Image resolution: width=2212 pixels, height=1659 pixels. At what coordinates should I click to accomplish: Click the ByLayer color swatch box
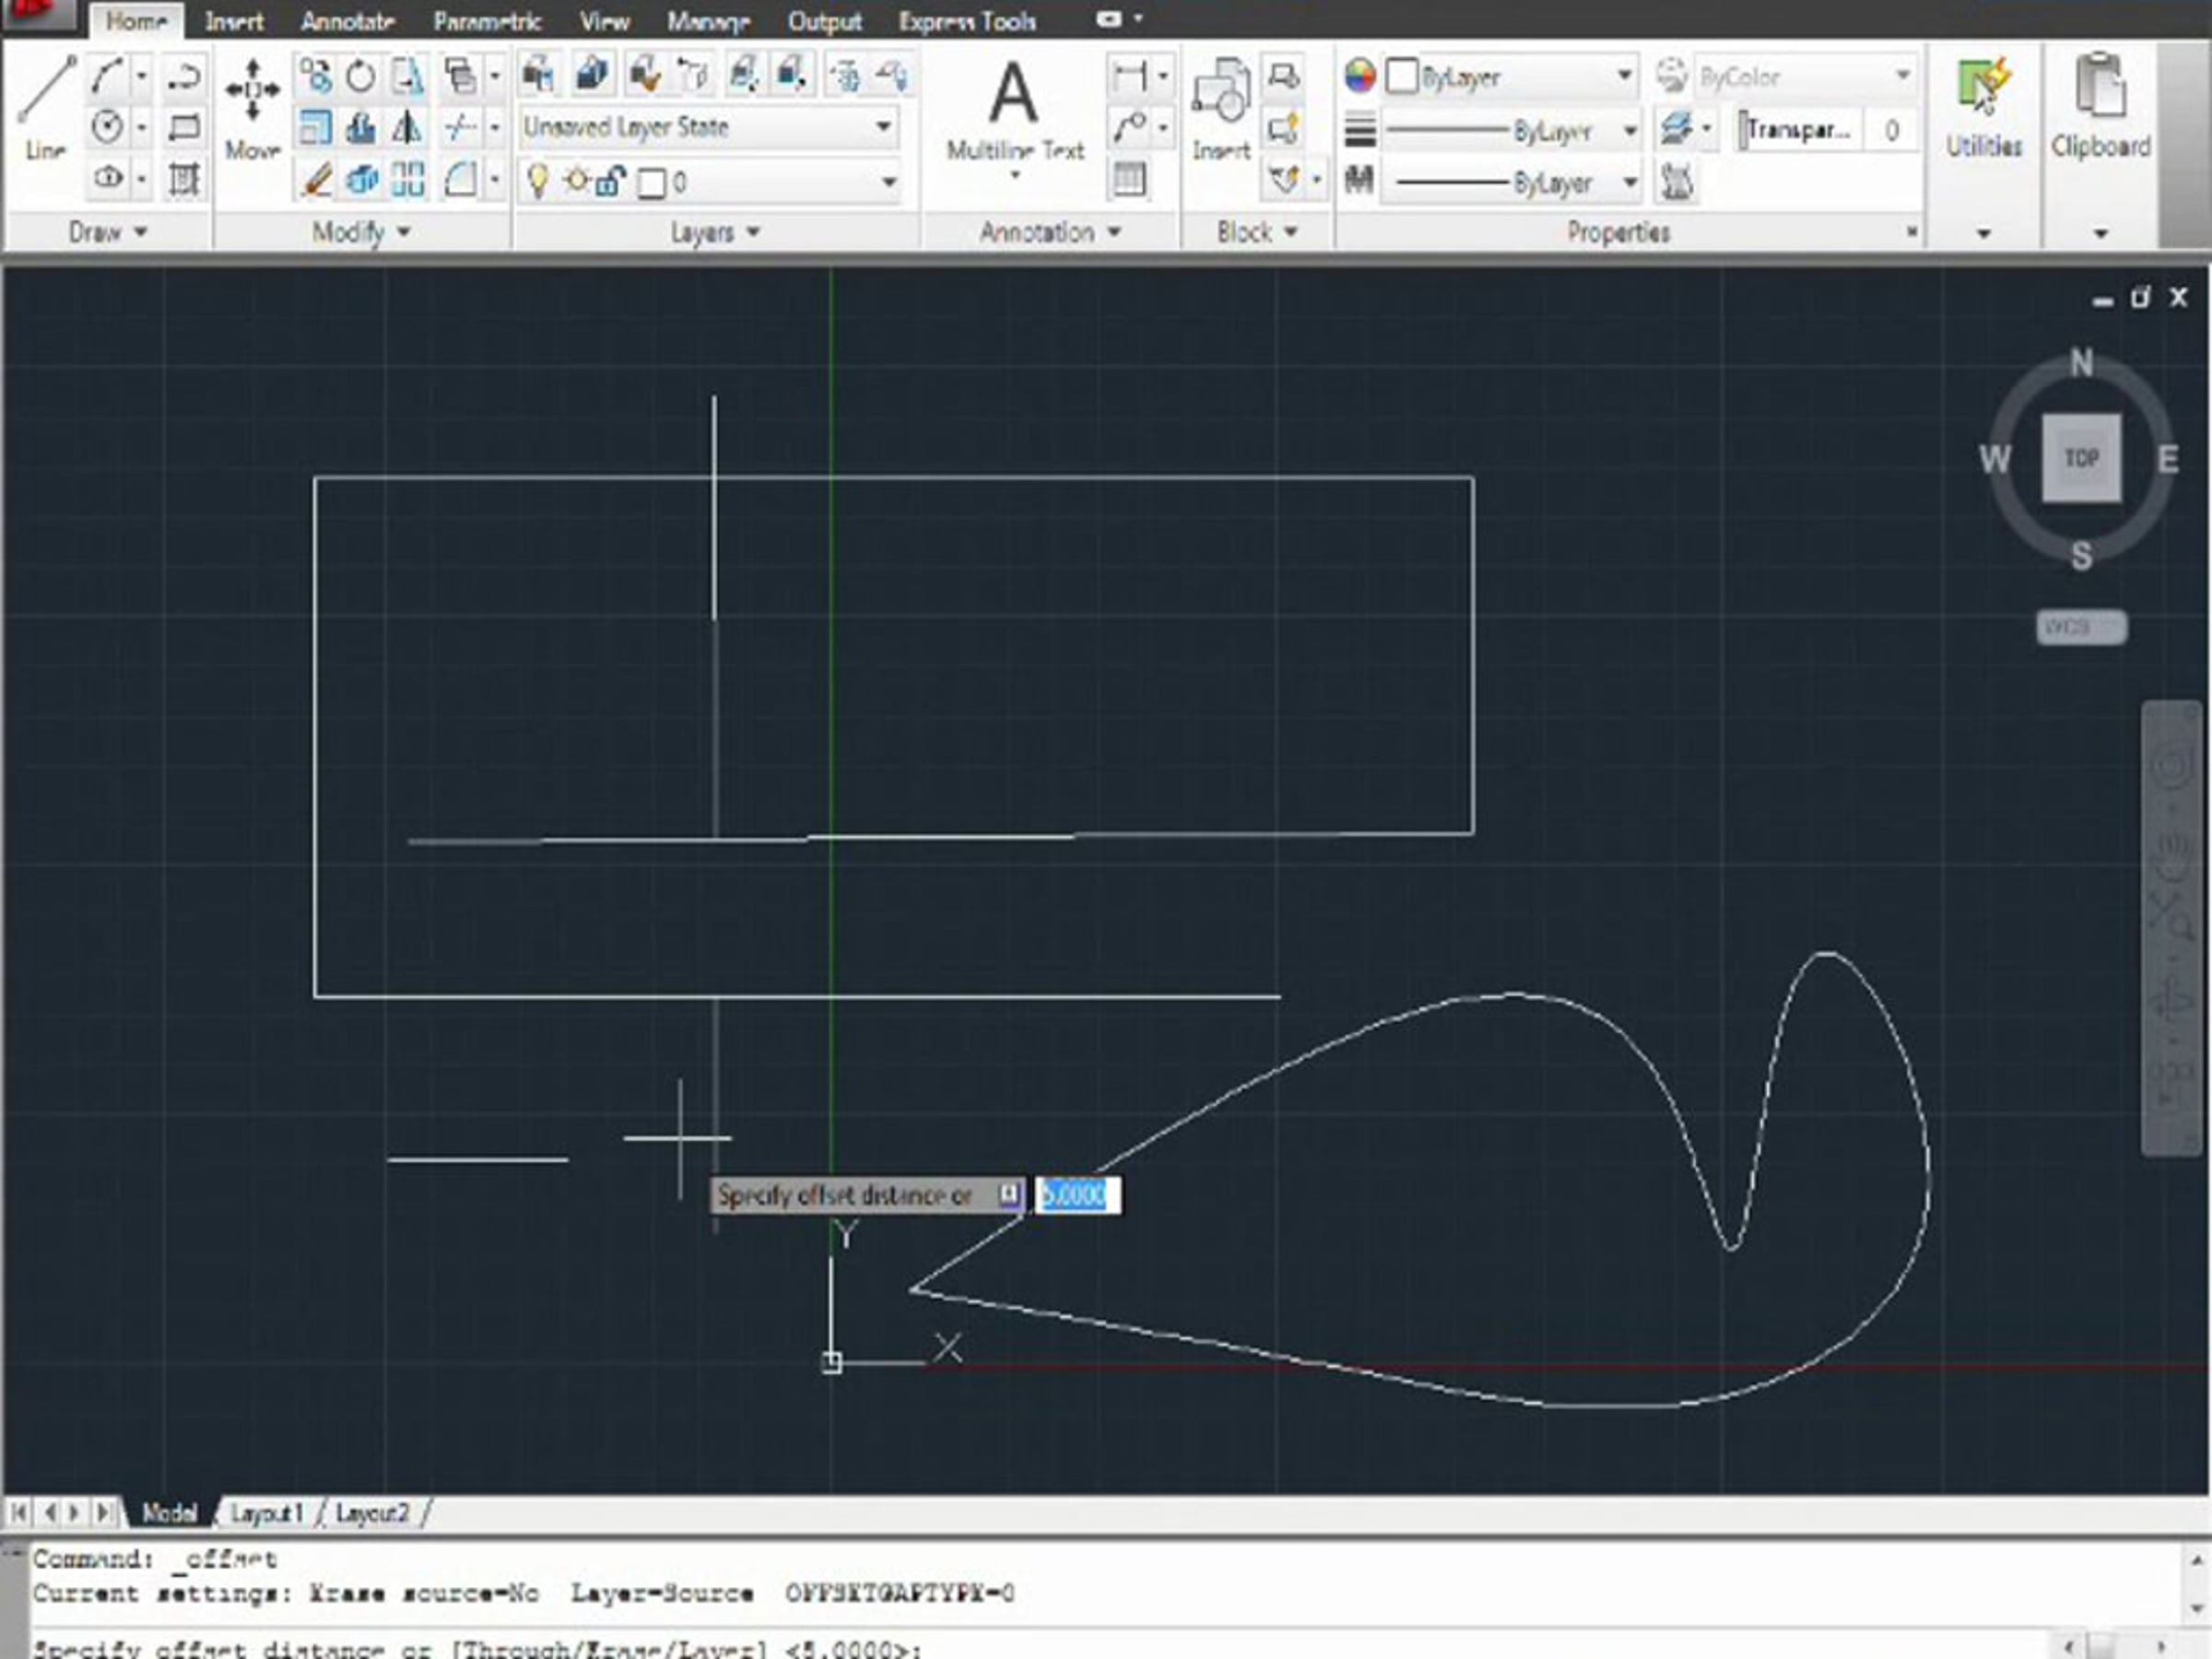point(1402,76)
